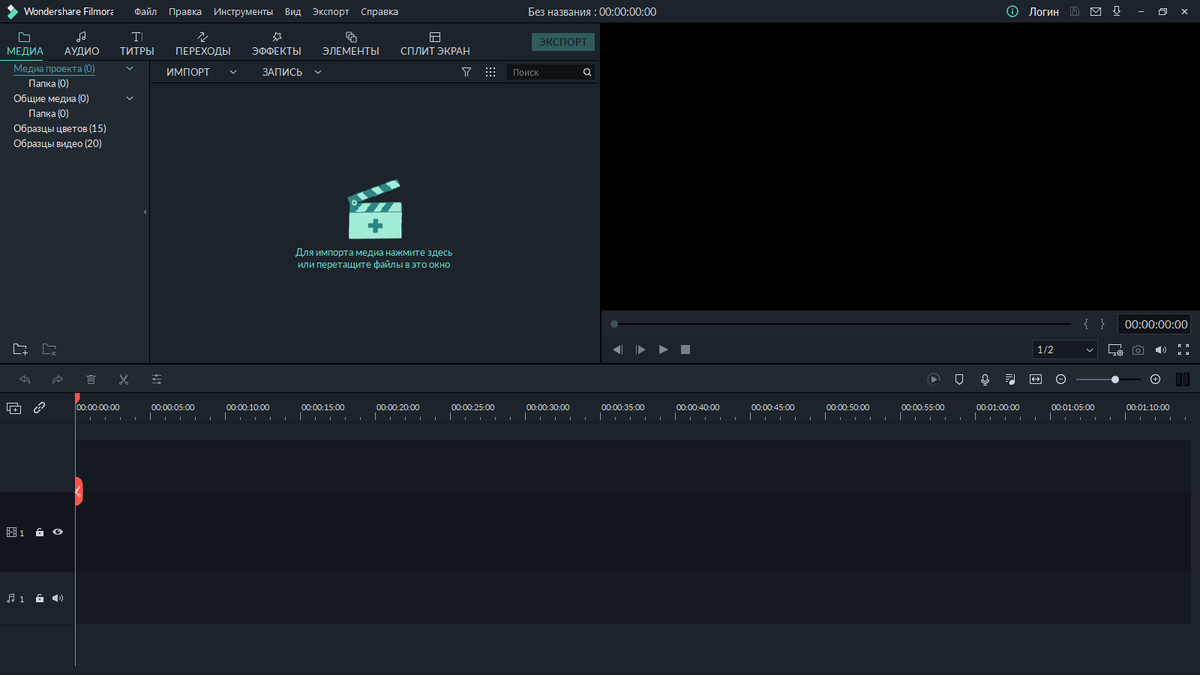1200x675 pixels.
Task: Switch media grid view icon
Action: tap(490, 72)
